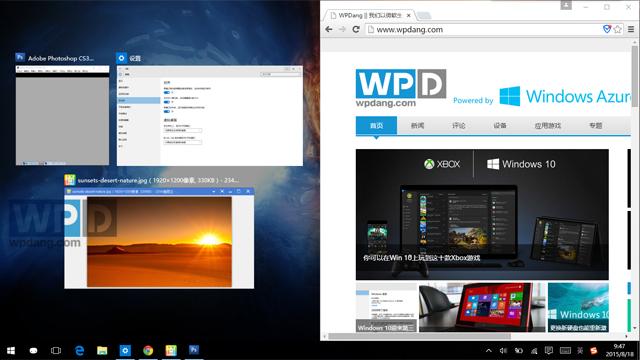Toggle the bottom switch in Settings preview
Screen dimensions: 640x360
[167, 111]
